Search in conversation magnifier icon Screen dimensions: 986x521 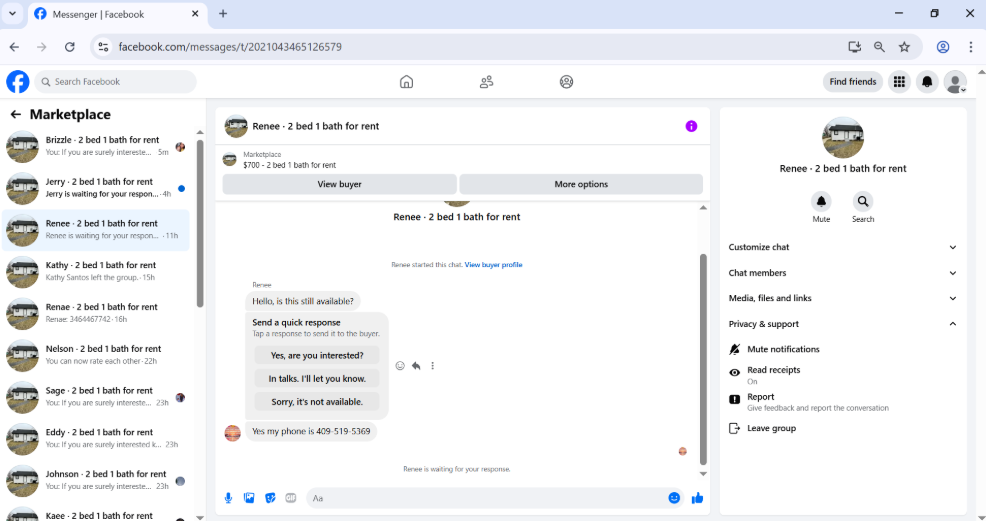coord(863,201)
